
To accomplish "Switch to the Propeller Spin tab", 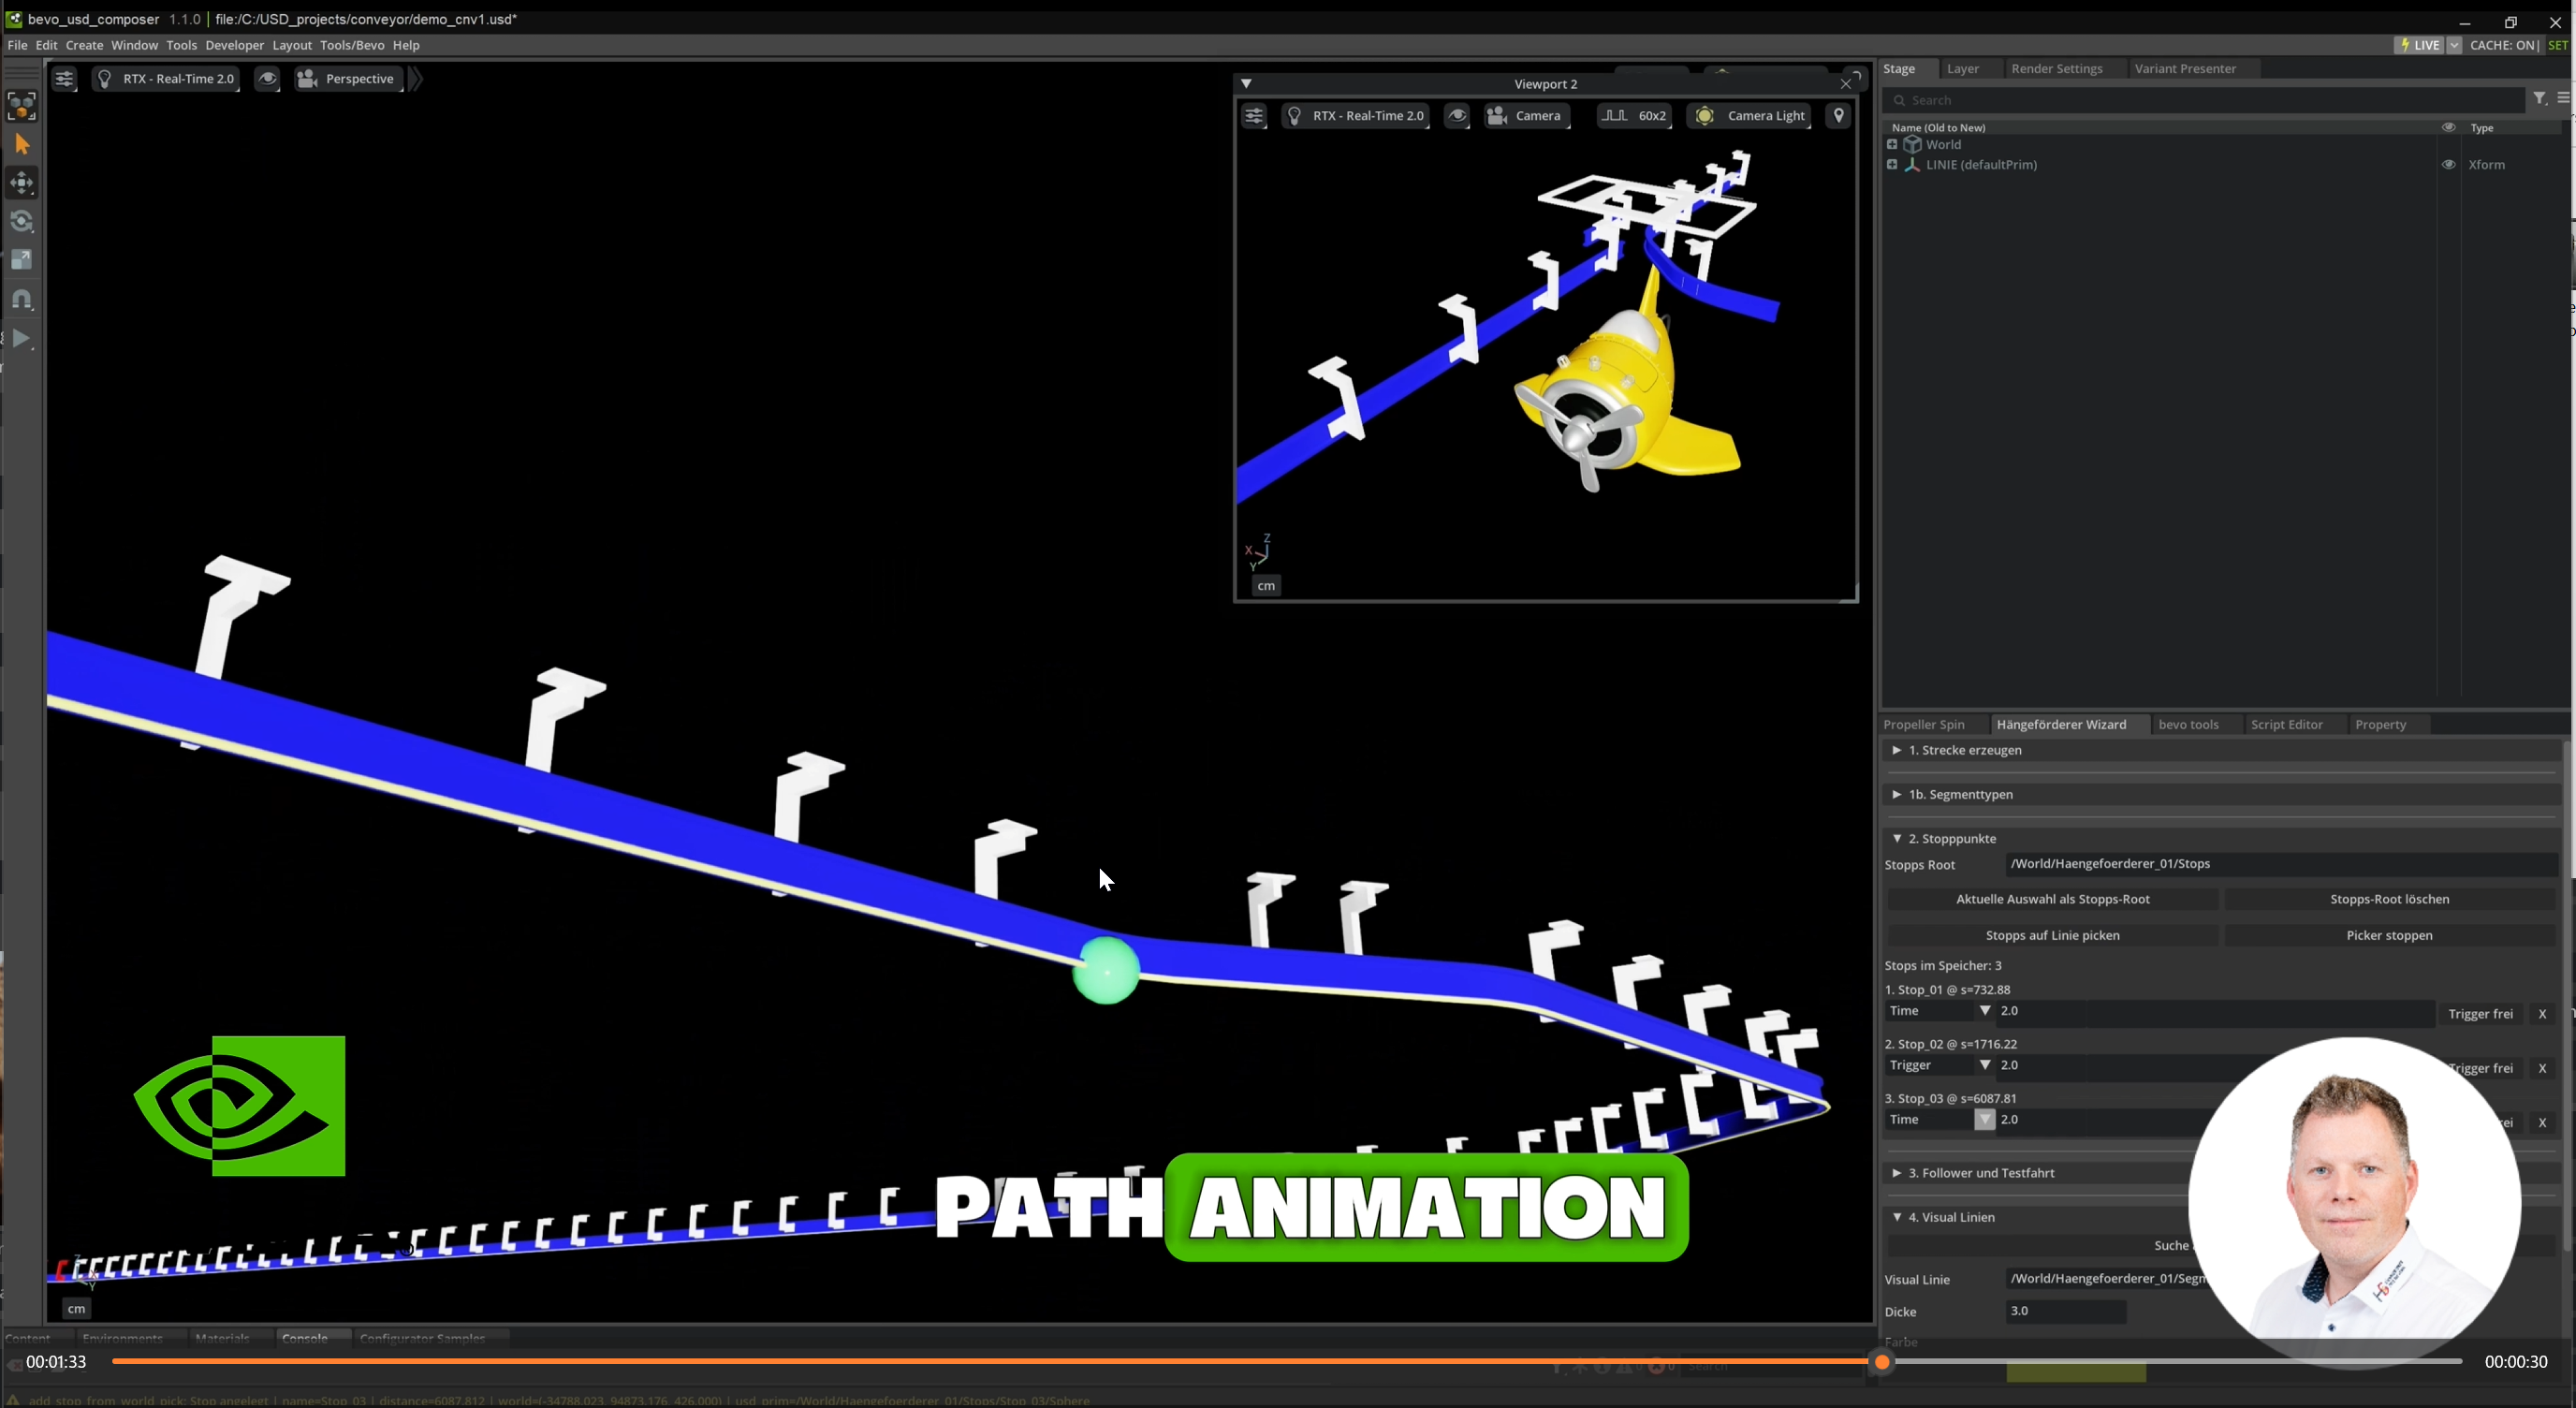I will click(1924, 725).
